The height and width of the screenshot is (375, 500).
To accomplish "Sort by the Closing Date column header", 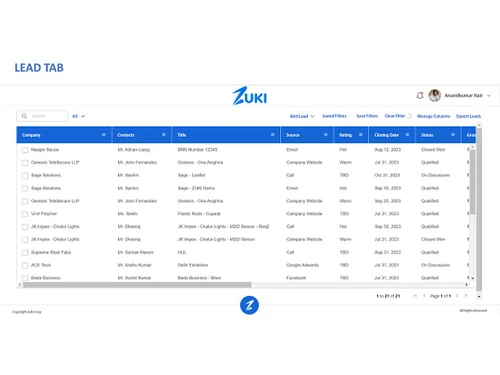I will (x=386, y=135).
